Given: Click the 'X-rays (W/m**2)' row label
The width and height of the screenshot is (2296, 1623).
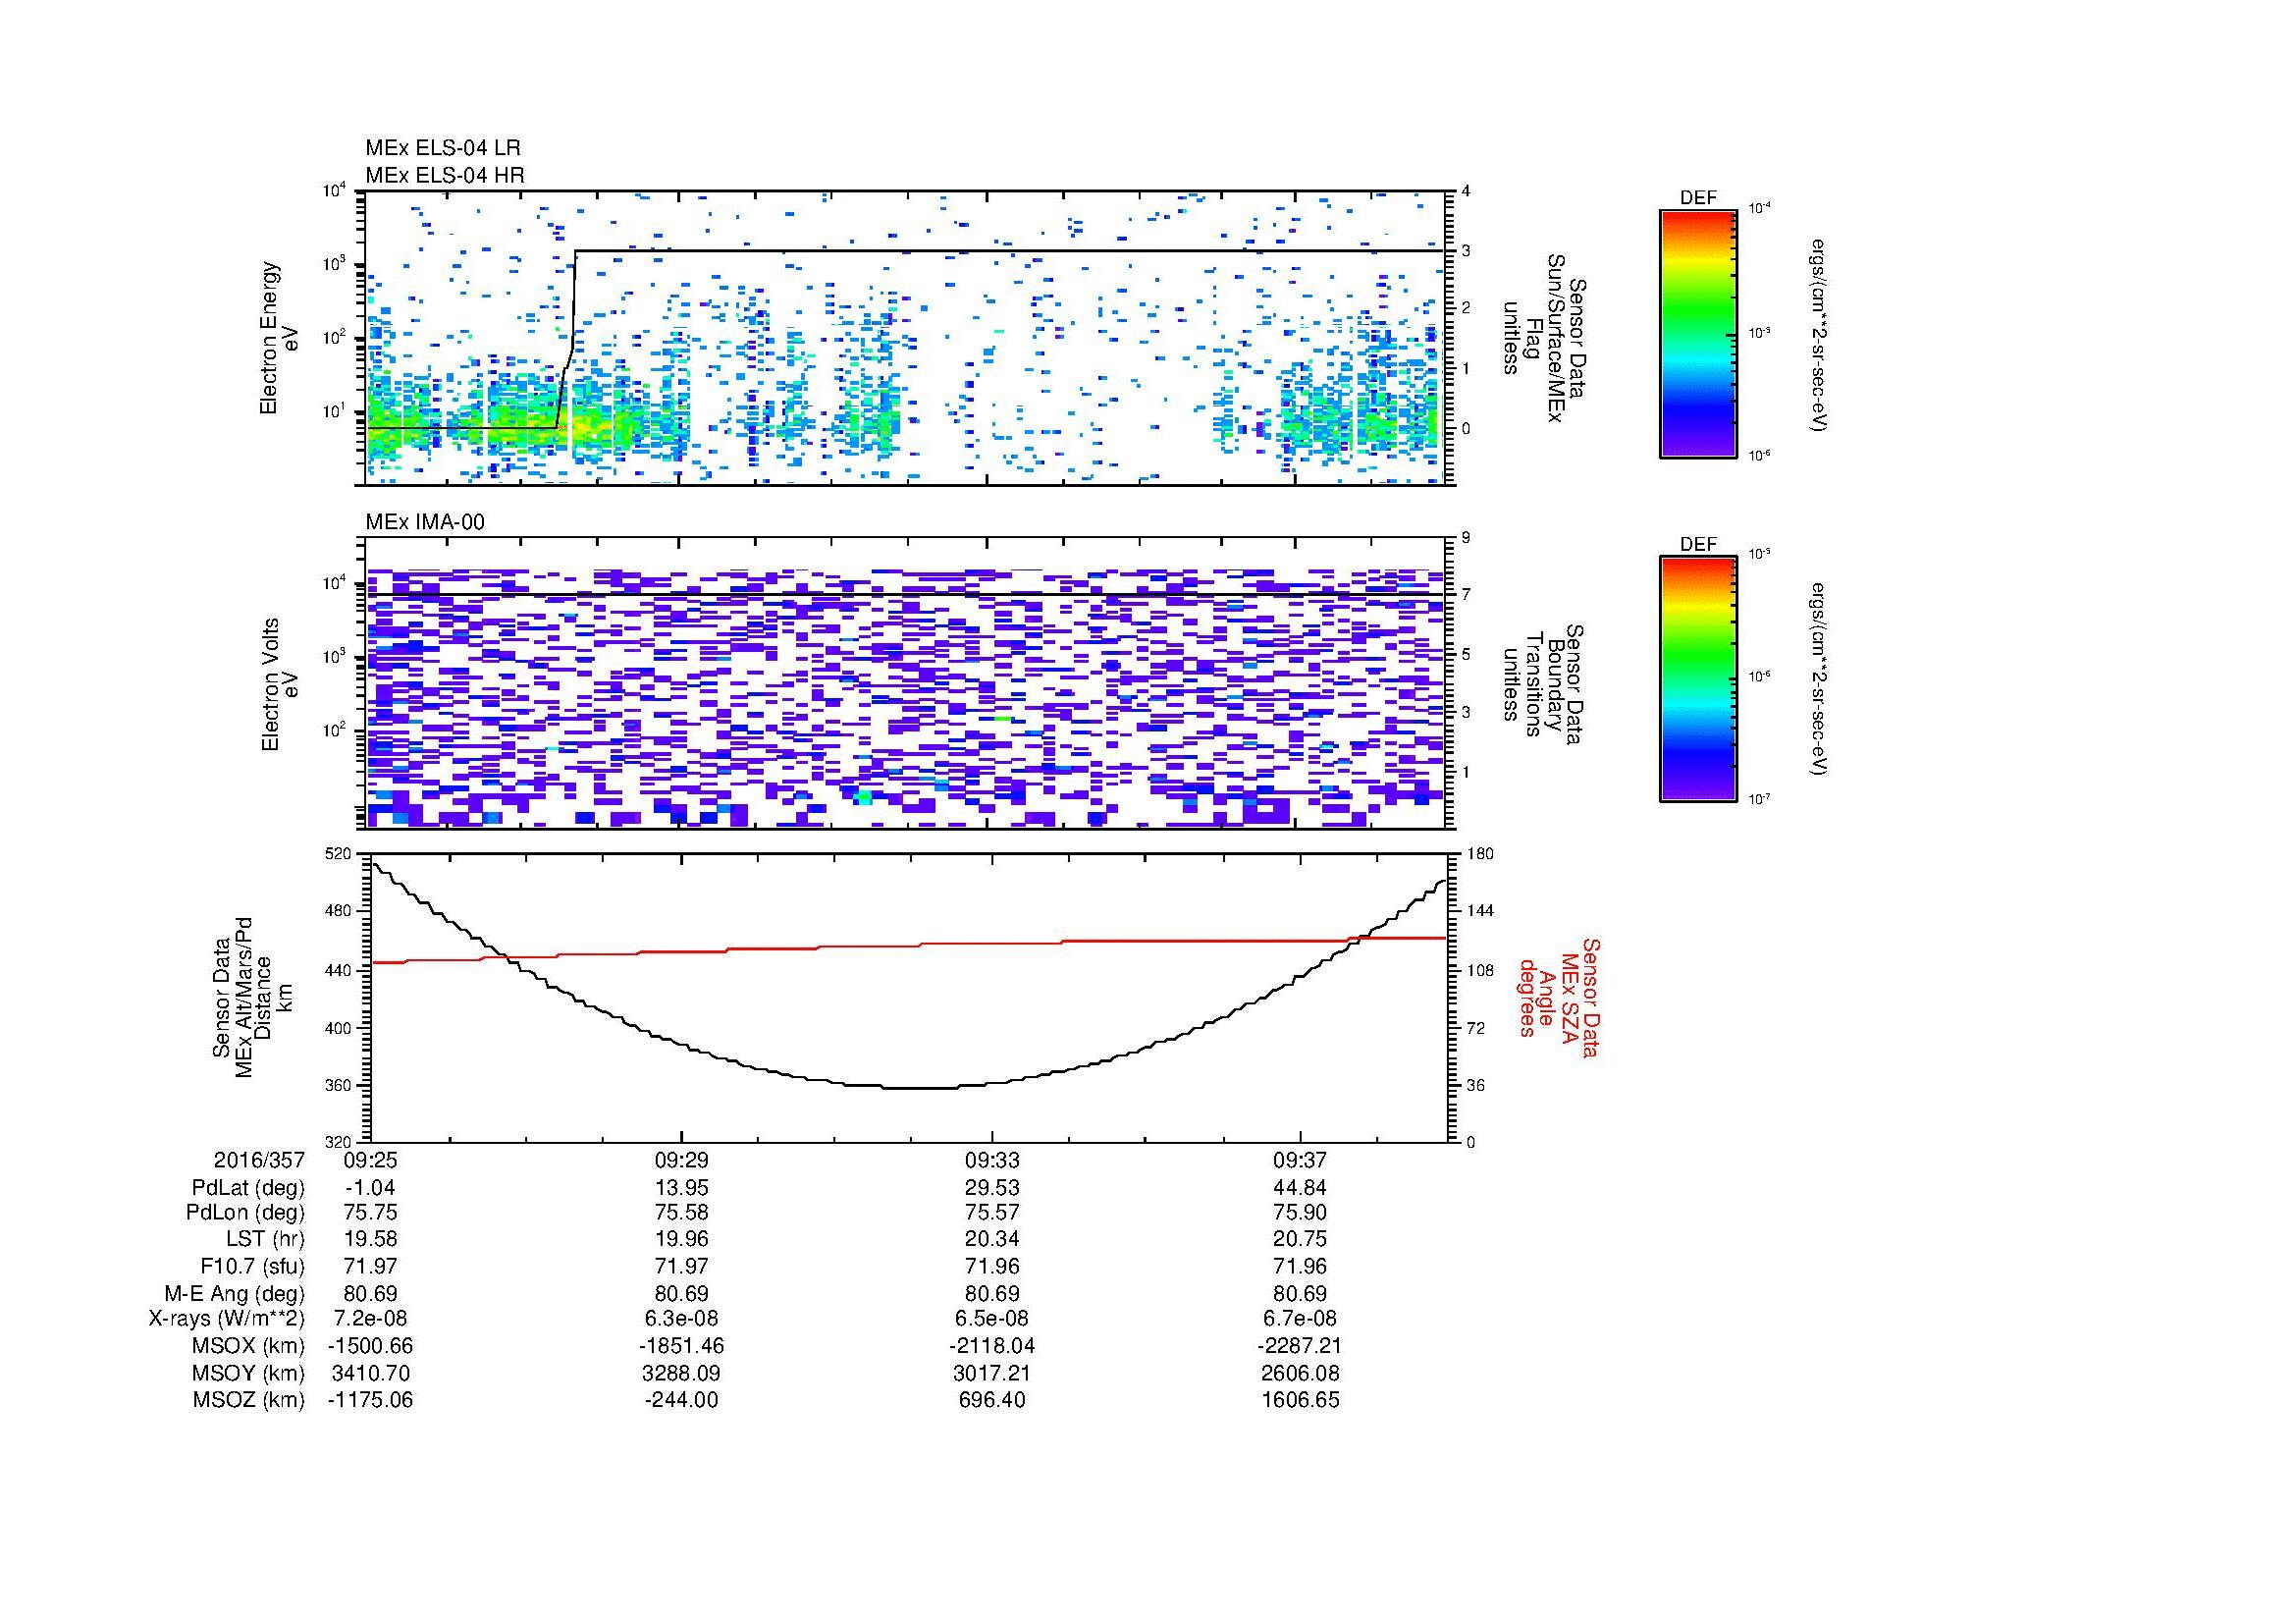Looking at the screenshot, I should point(226,1319).
